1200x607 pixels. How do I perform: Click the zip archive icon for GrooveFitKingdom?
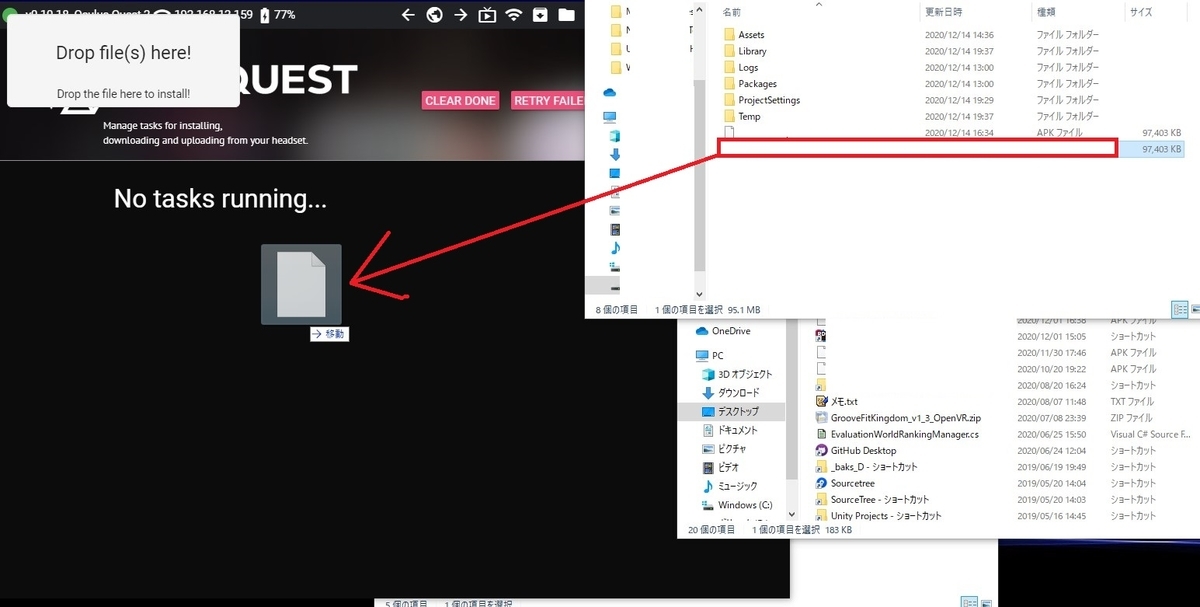(821, 418)
